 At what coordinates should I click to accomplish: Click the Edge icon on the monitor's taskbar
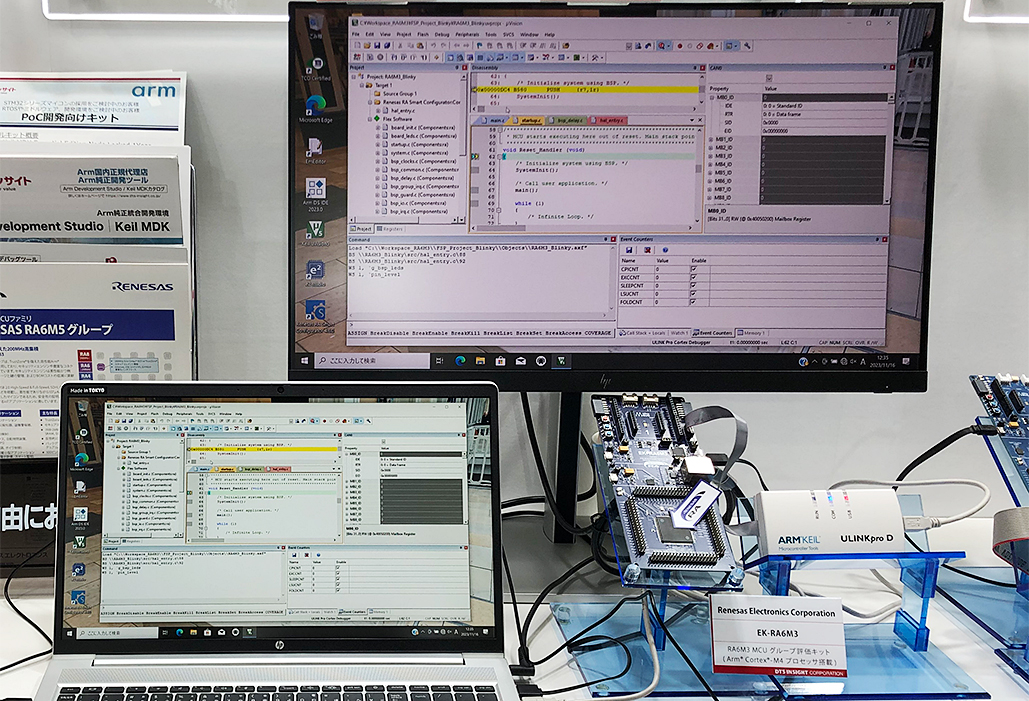[461, 360]
